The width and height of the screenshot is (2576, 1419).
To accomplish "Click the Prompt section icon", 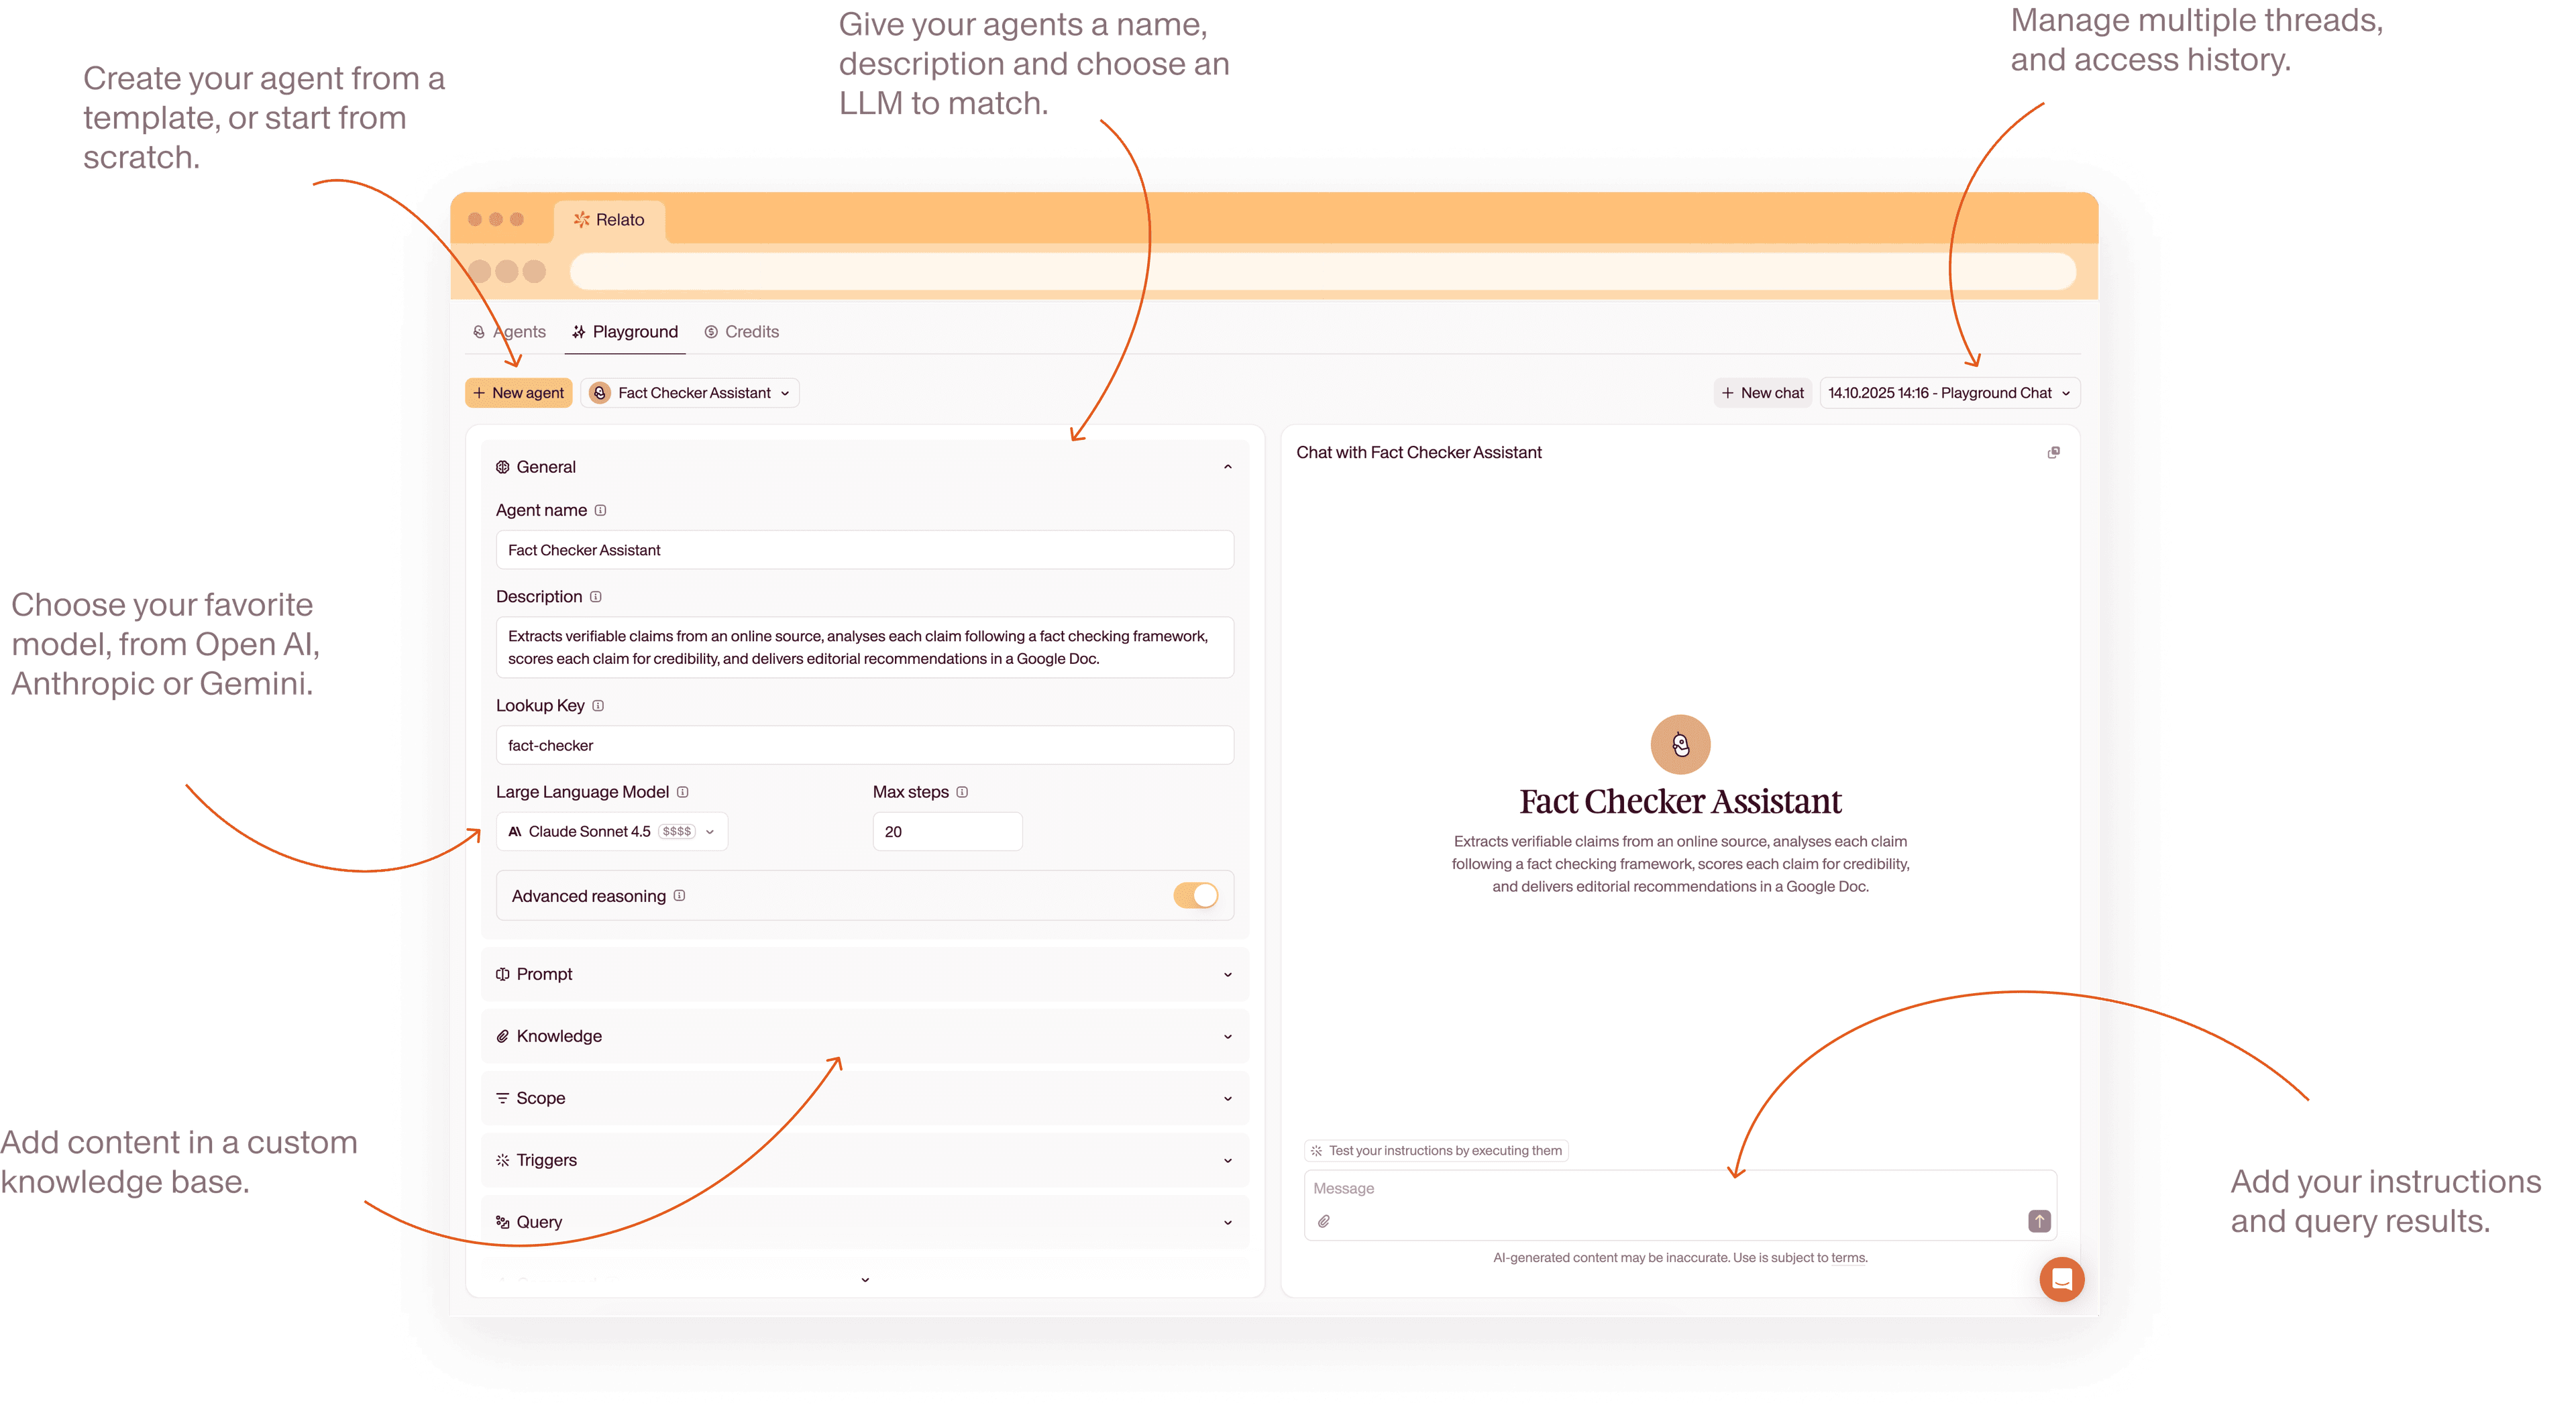I will click(x=503, y=973).
